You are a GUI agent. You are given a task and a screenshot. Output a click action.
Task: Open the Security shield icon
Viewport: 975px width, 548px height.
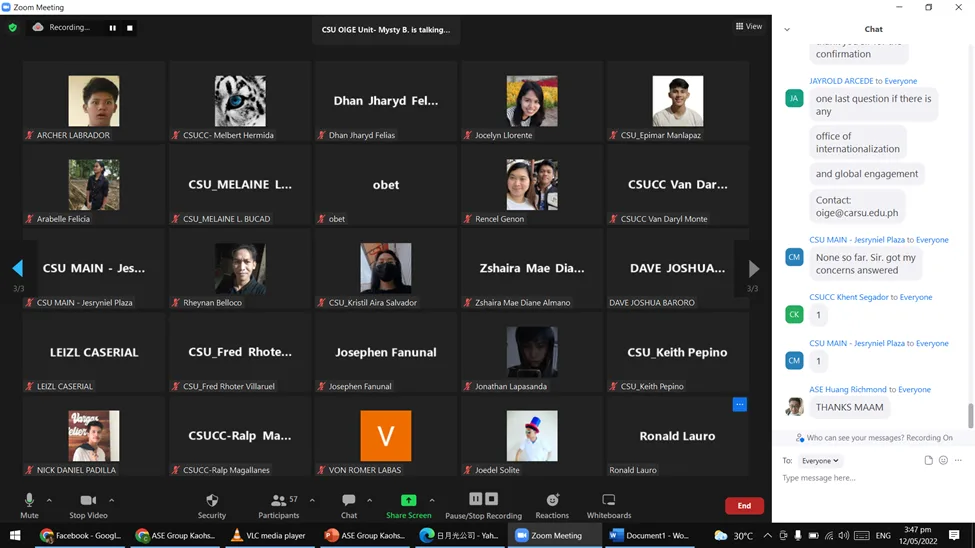(x=211, y=500)
